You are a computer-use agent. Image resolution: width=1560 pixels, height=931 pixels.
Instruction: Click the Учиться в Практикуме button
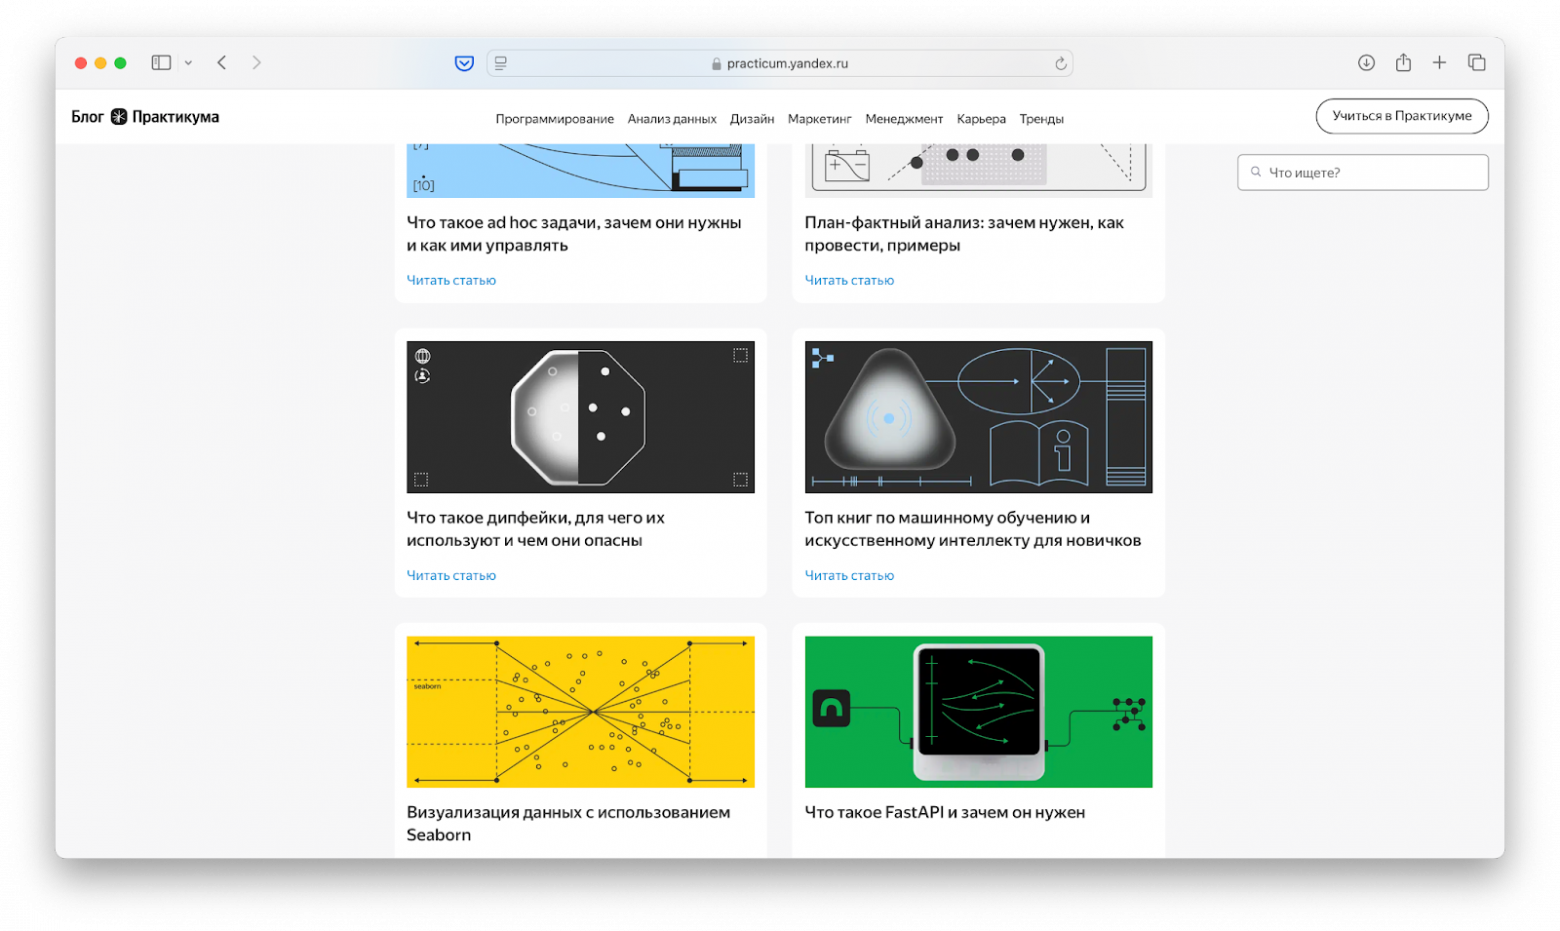click(x=1401, y=116)
